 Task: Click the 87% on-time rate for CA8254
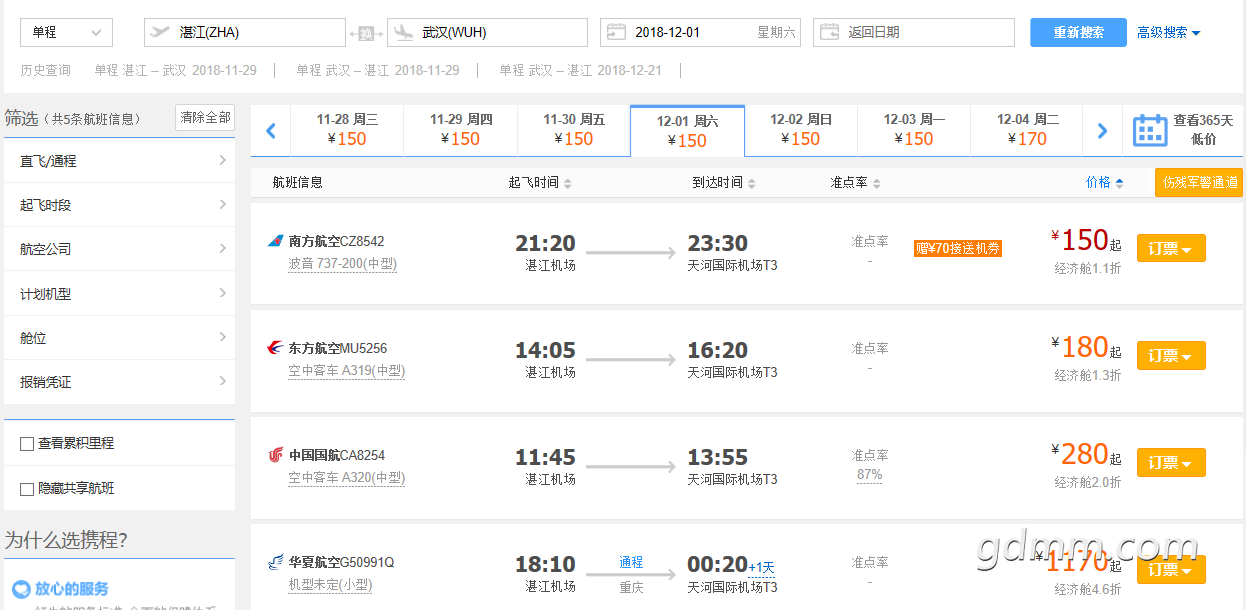tap(870, 474)
